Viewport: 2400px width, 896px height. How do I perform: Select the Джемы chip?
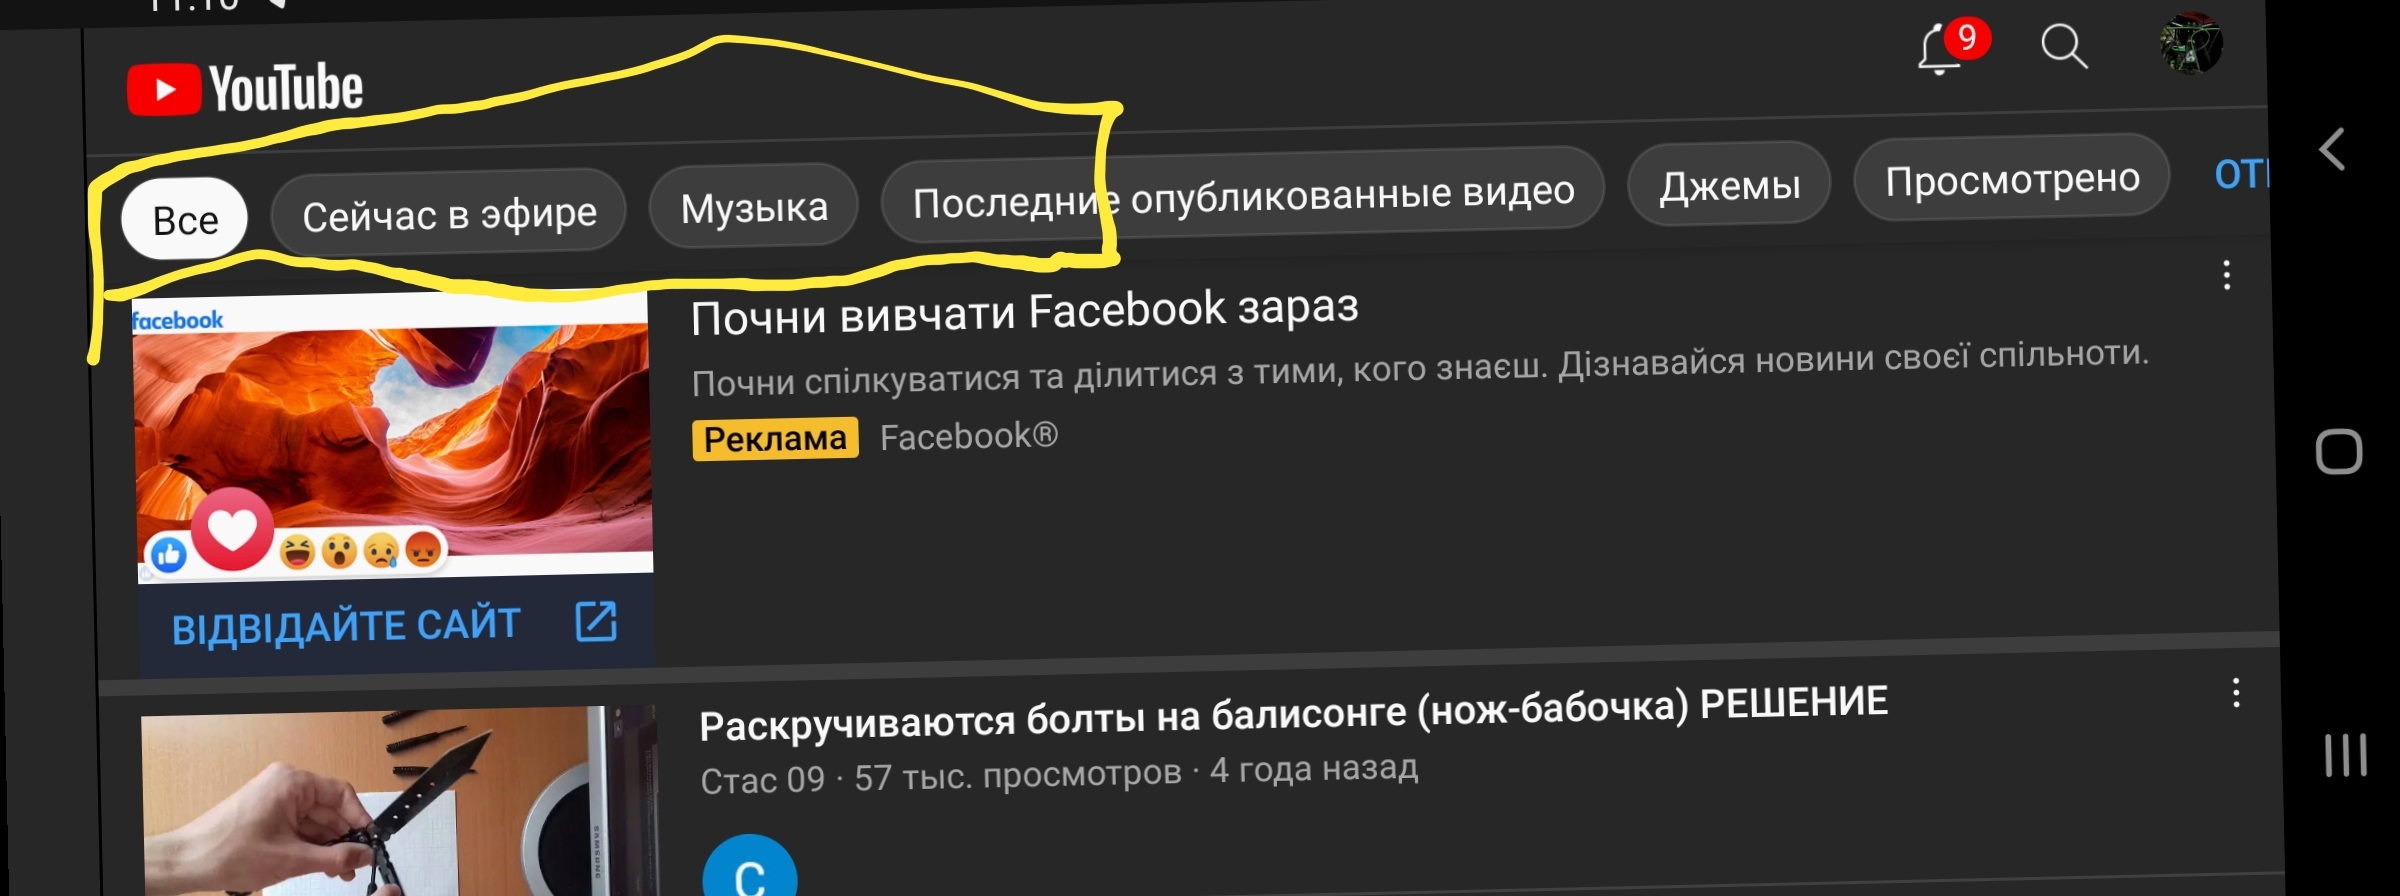pyautogui.click(x=1730, y=185)
